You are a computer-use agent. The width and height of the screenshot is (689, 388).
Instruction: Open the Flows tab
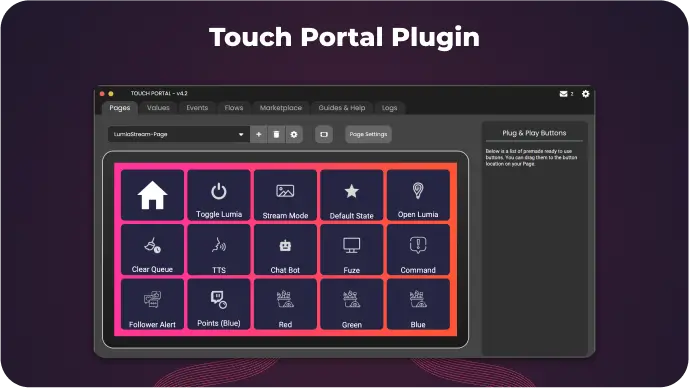[x=234, y=108]
